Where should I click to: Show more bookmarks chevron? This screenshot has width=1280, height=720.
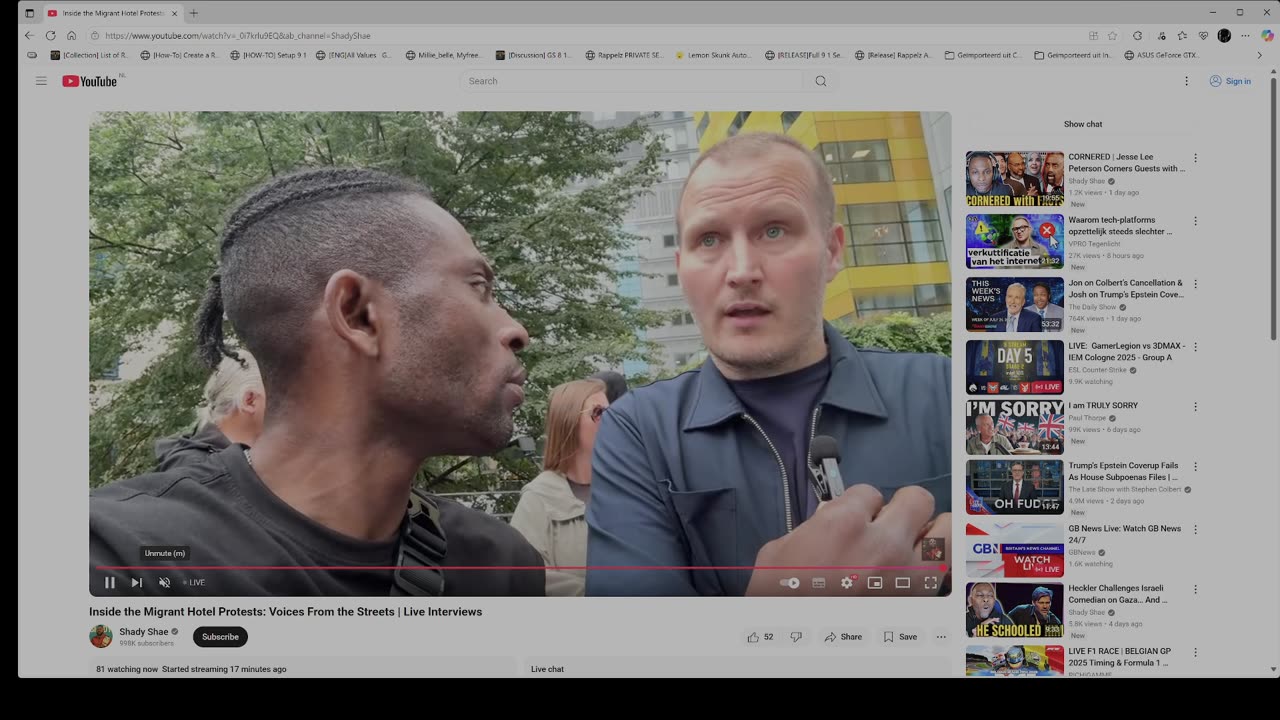coord(1259,55)
